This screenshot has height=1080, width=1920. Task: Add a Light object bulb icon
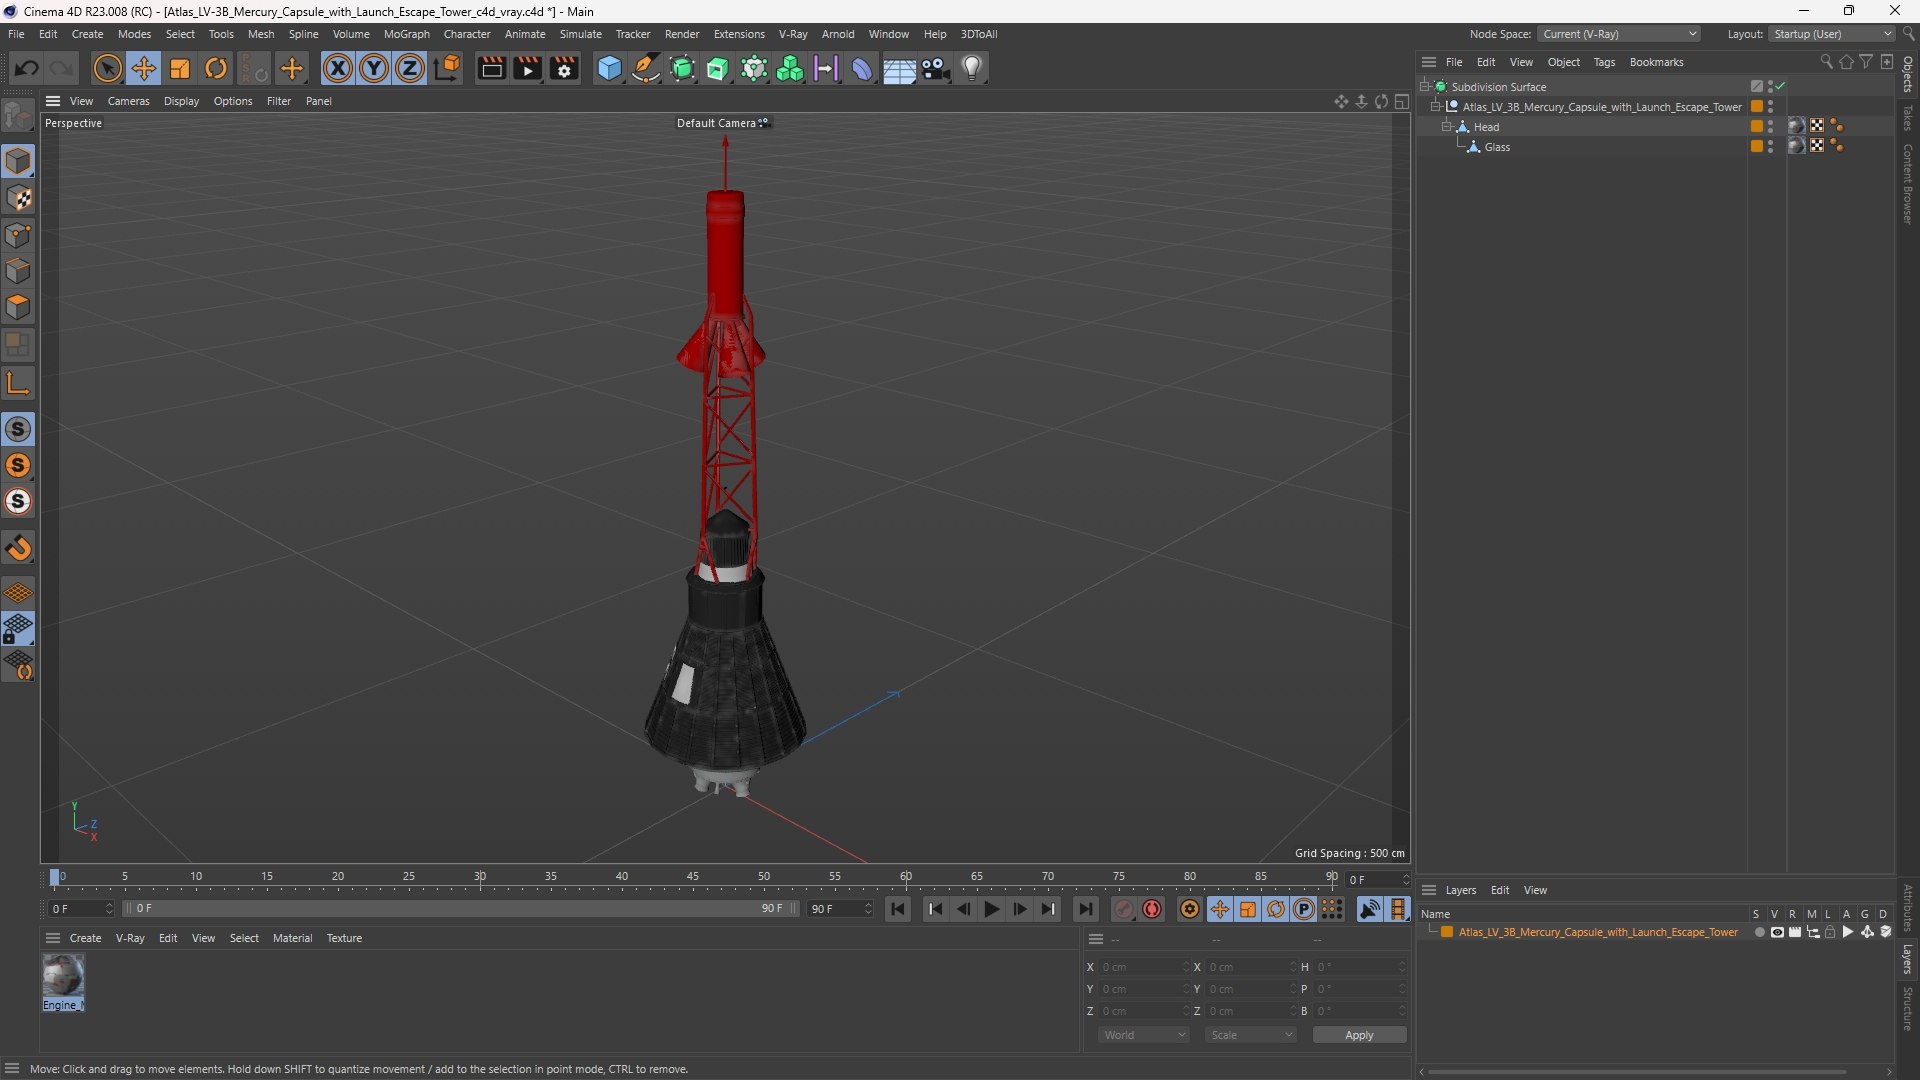(972, 68)
